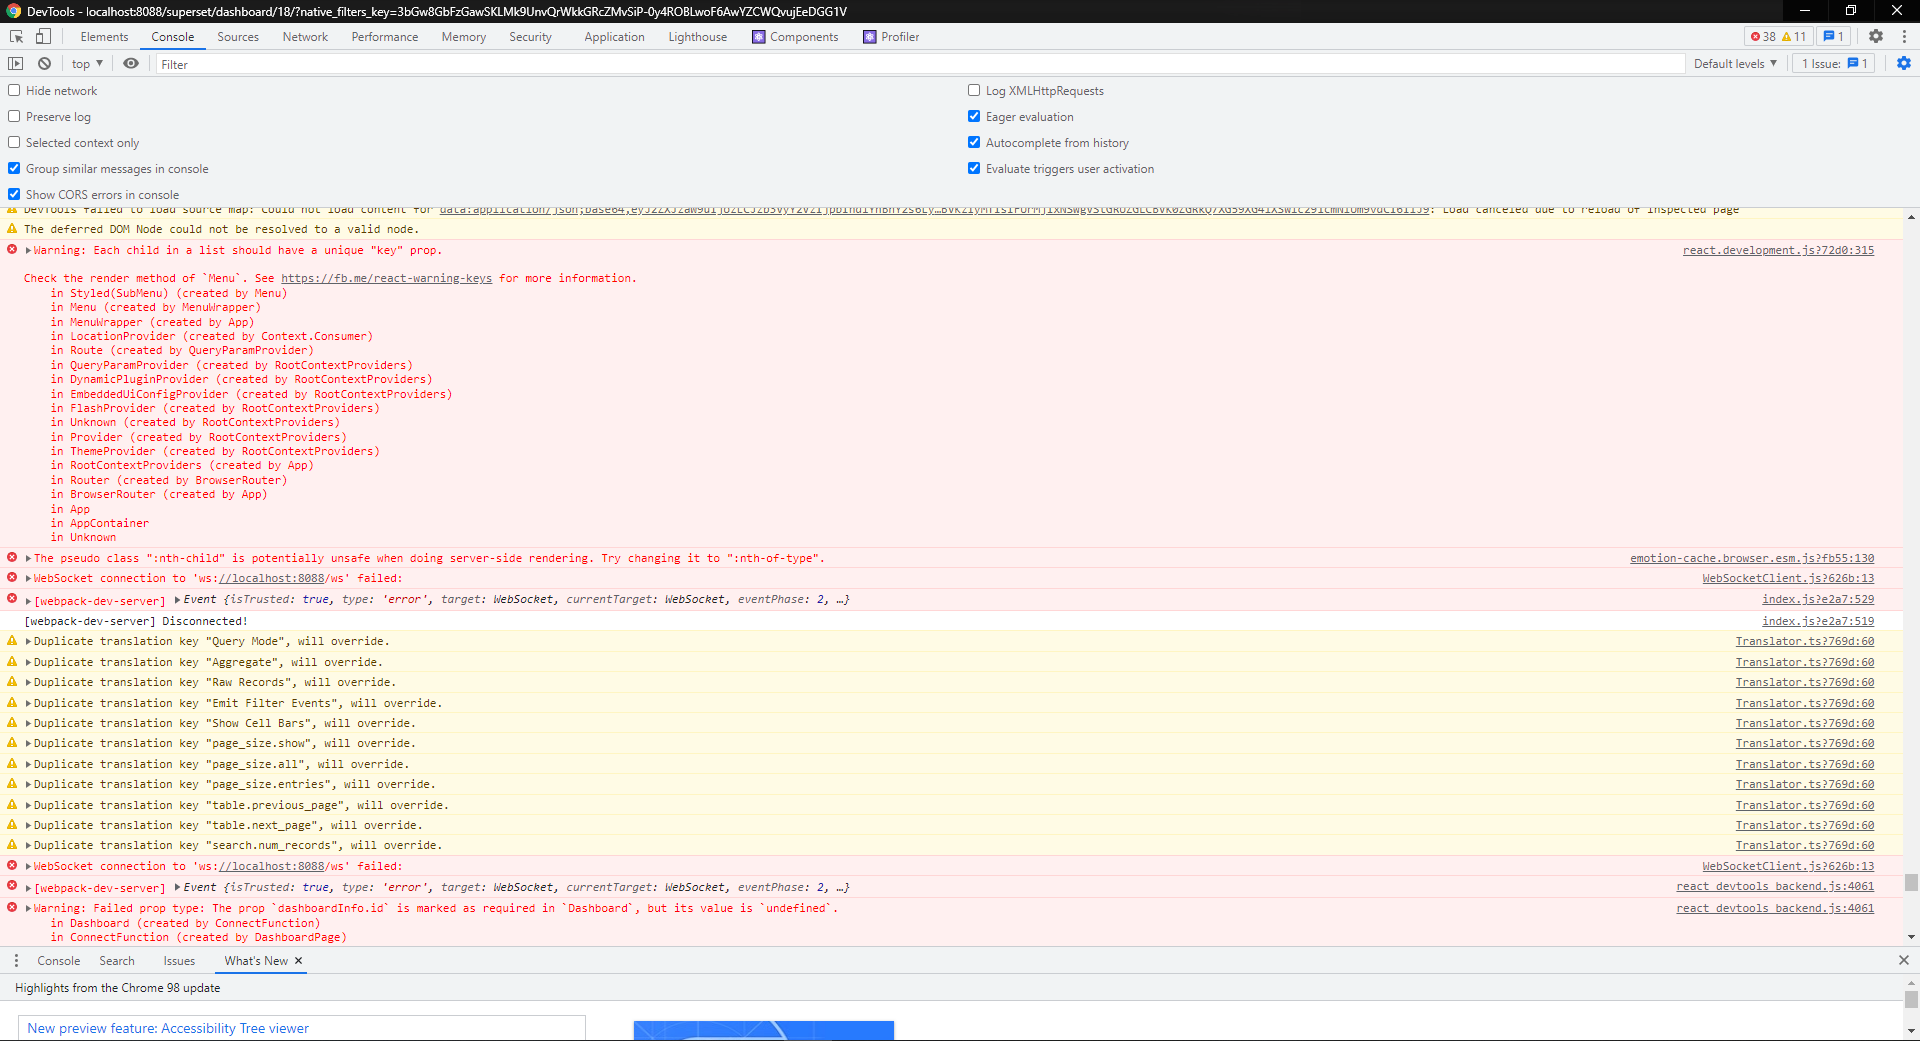Open the drawer kebab menu beside Console tab

16,960
